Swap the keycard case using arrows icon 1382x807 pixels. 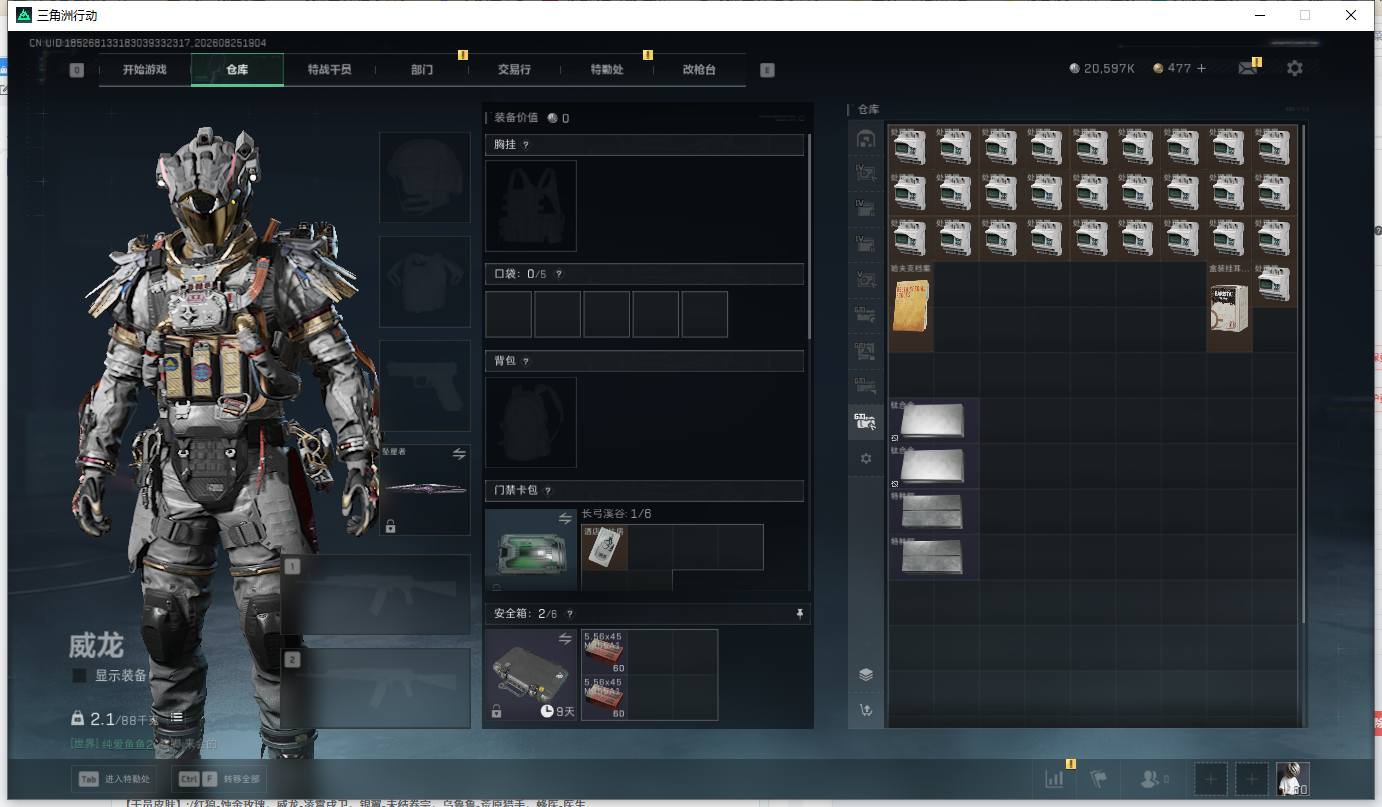click(565, 518)
